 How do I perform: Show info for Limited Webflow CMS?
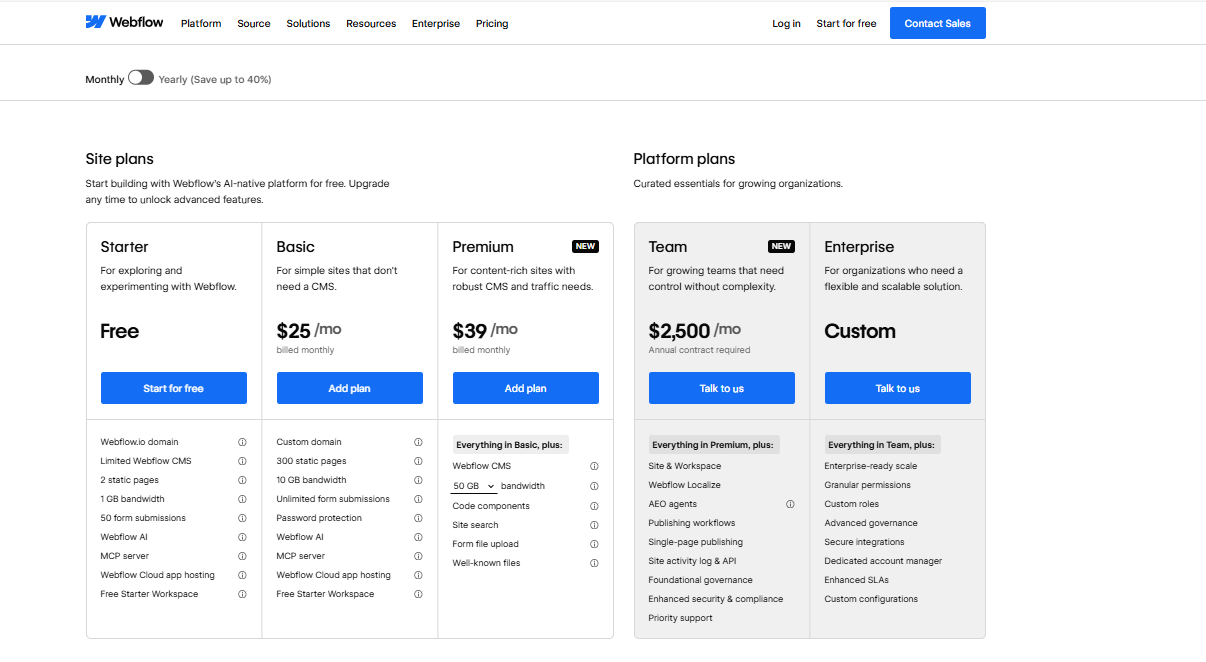coord(242,461)
